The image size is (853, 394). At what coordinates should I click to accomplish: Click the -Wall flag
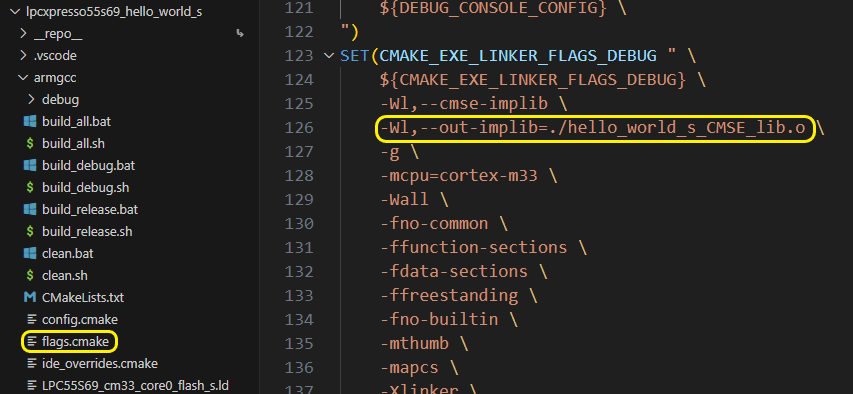click(404, 200)
